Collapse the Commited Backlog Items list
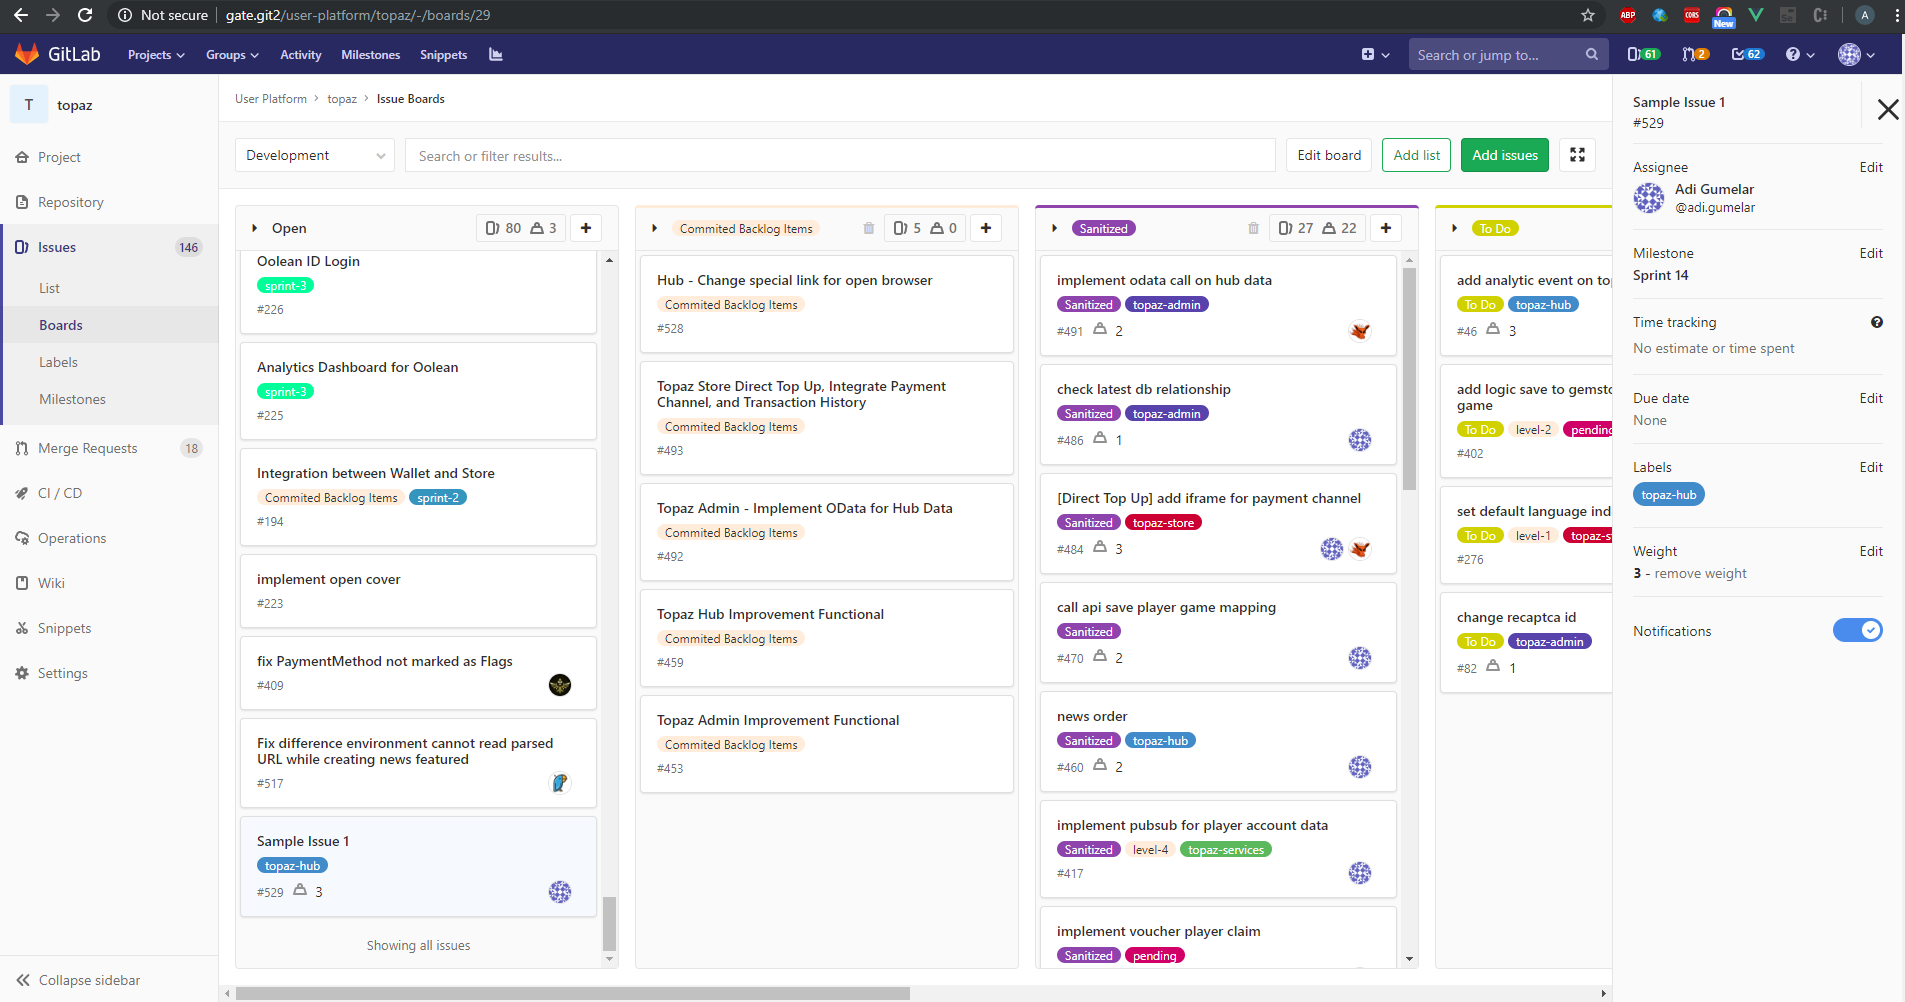1905x1002 pixels. [655, 229]
